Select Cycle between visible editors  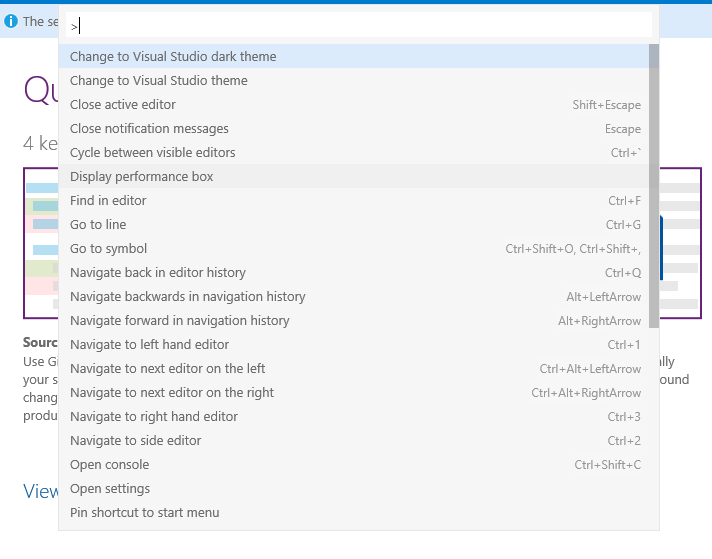tap(153, 153)
